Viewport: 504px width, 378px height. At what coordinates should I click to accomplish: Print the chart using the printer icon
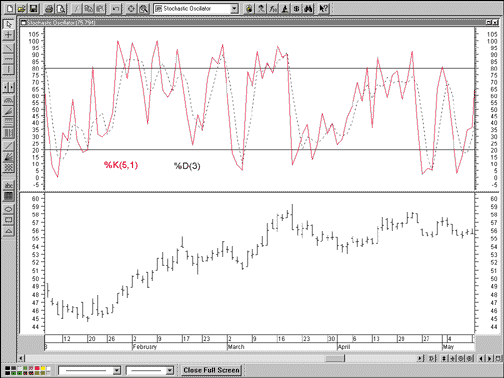[x=49, y=9]
